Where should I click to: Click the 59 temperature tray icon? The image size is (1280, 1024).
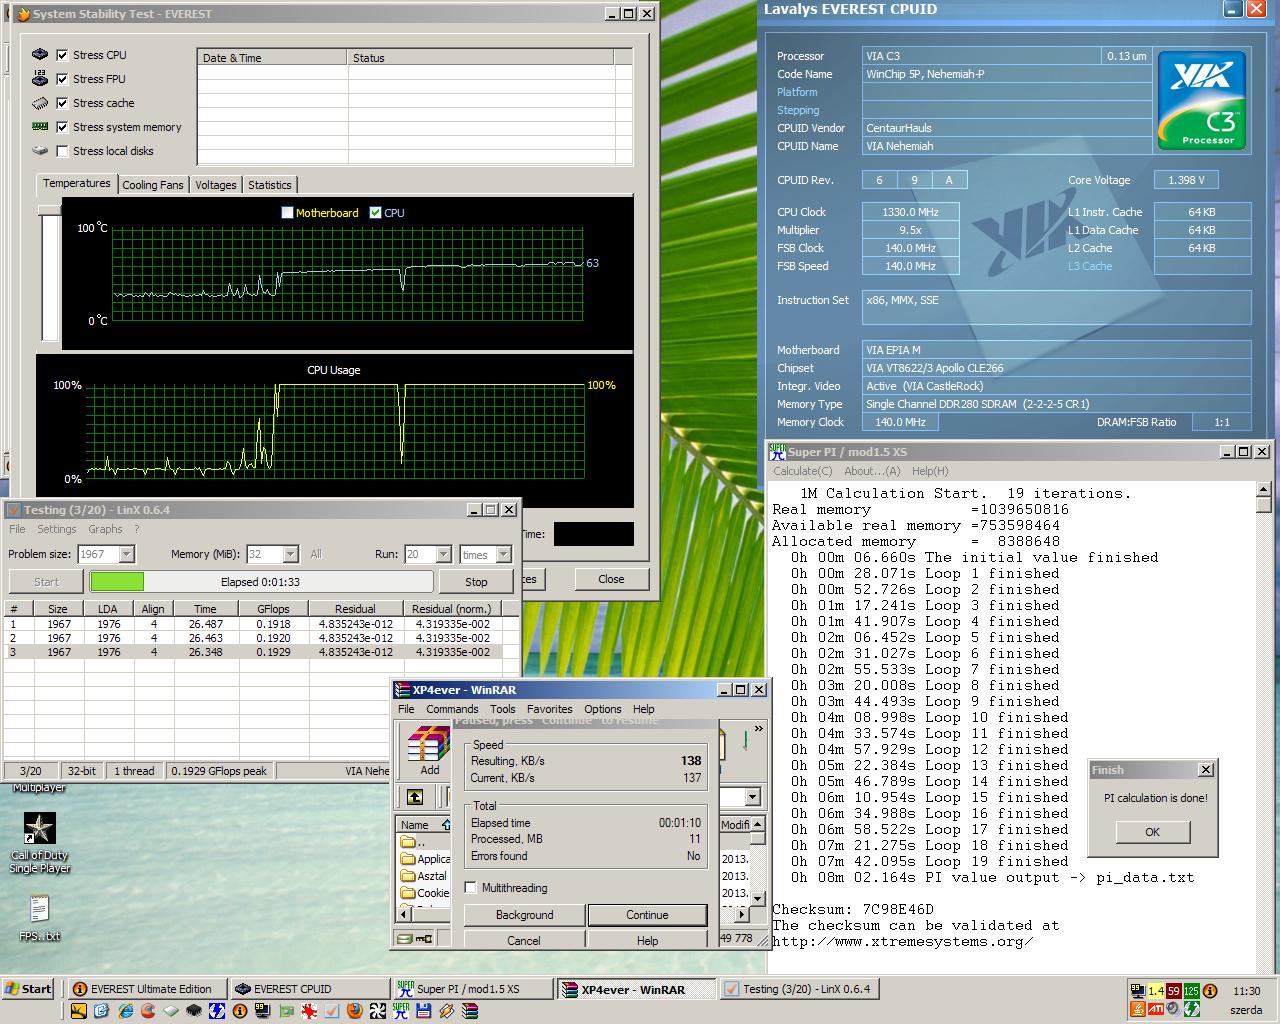(x=1174, y=991)
